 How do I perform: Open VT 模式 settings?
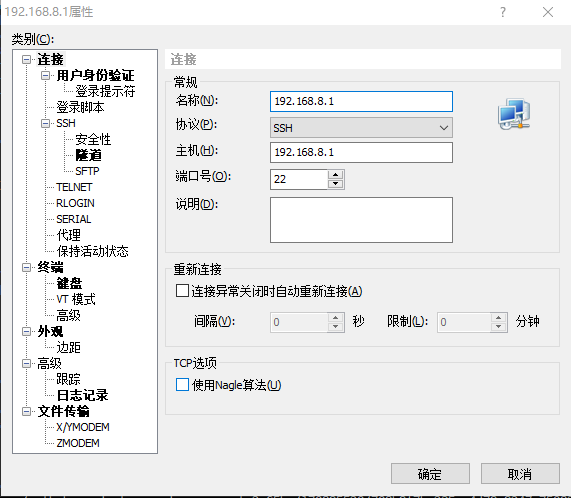(76, 299)
